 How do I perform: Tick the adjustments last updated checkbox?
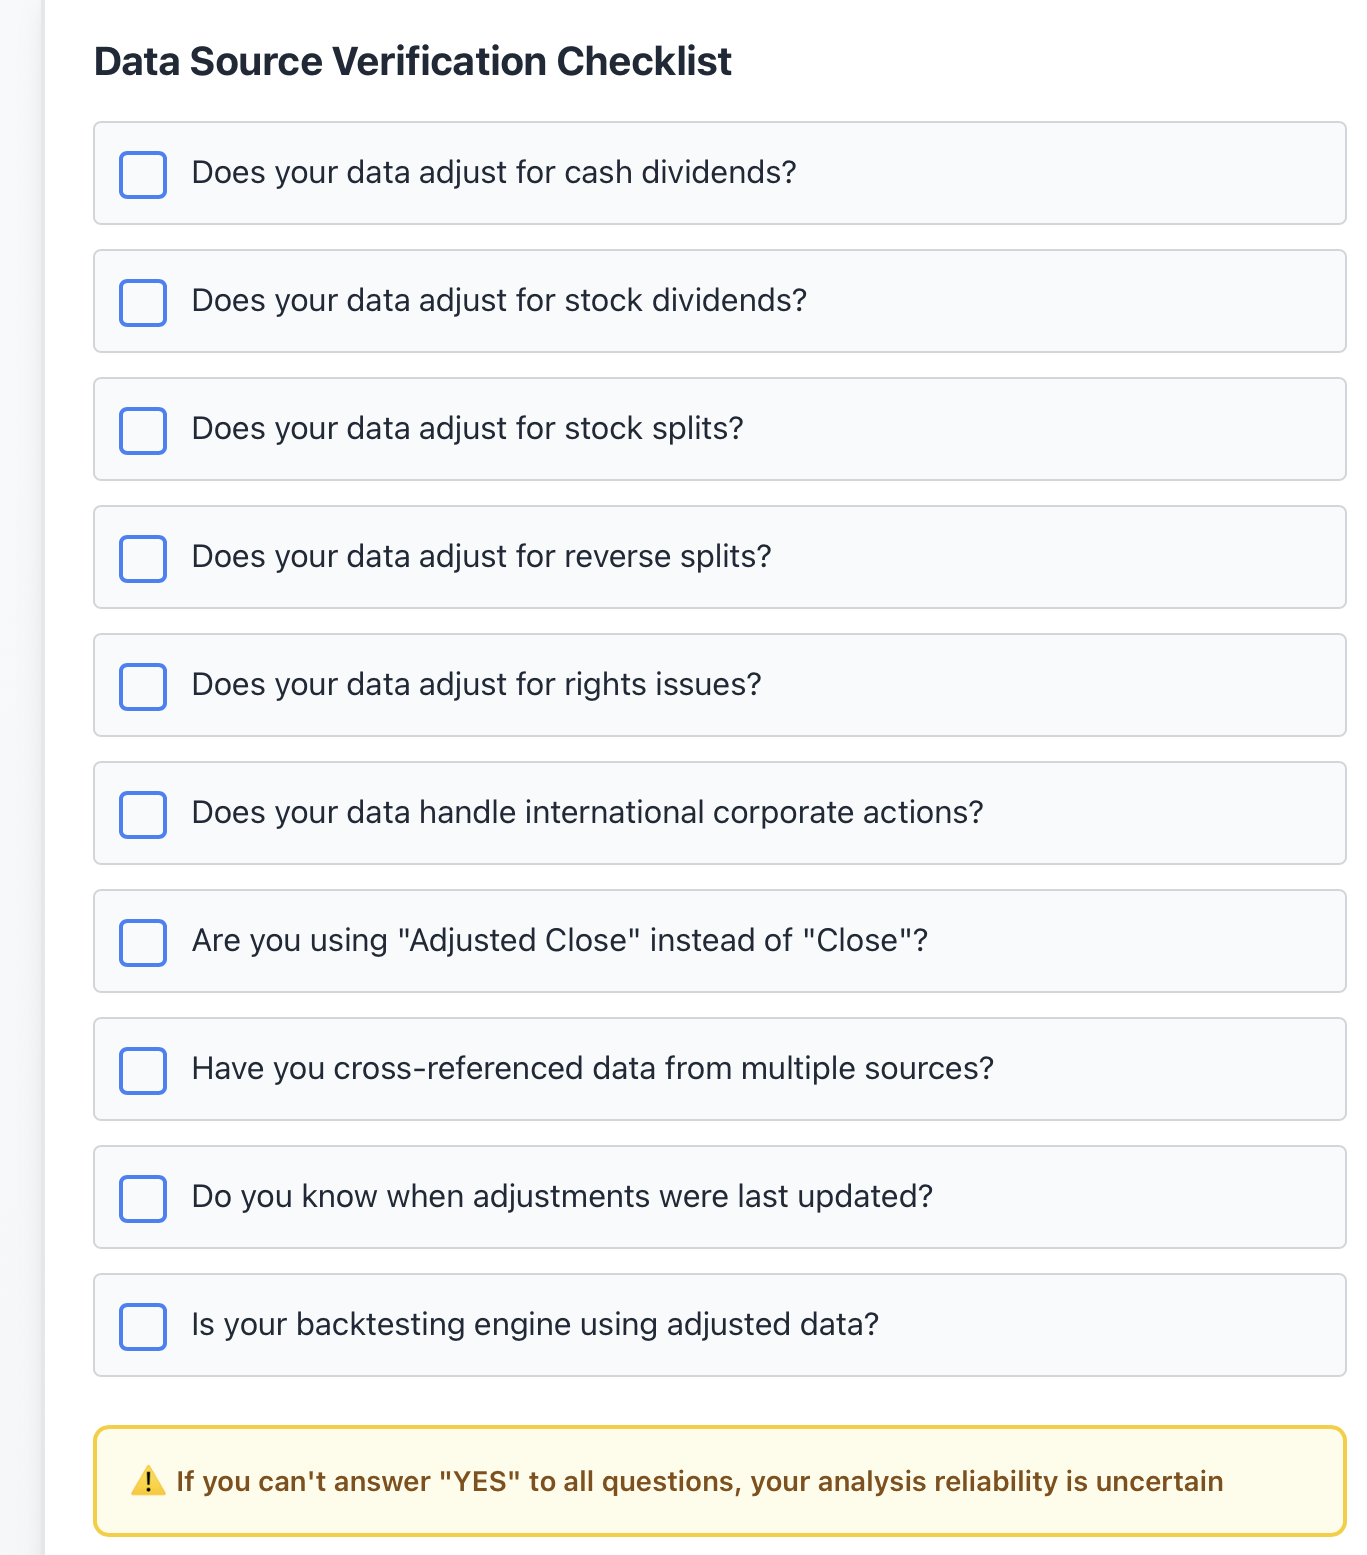coord(143,1199)
